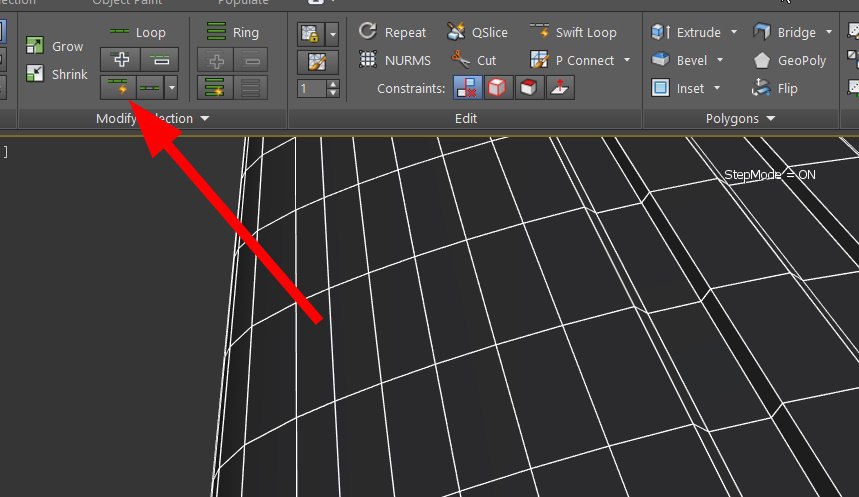Viewport: 859px width, 497px height.
Task: Click the Extrude polygons tool
Action: [686, 32]
